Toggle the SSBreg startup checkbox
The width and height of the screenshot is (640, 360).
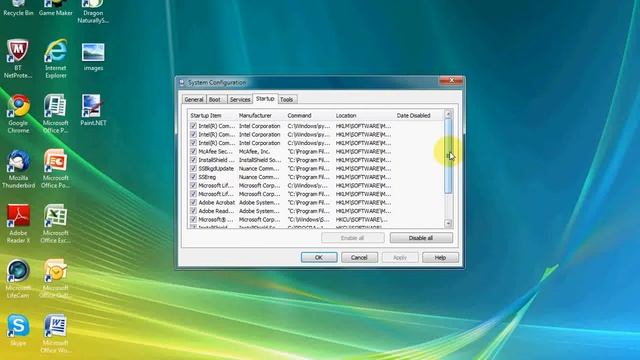(x=193, y=177)
